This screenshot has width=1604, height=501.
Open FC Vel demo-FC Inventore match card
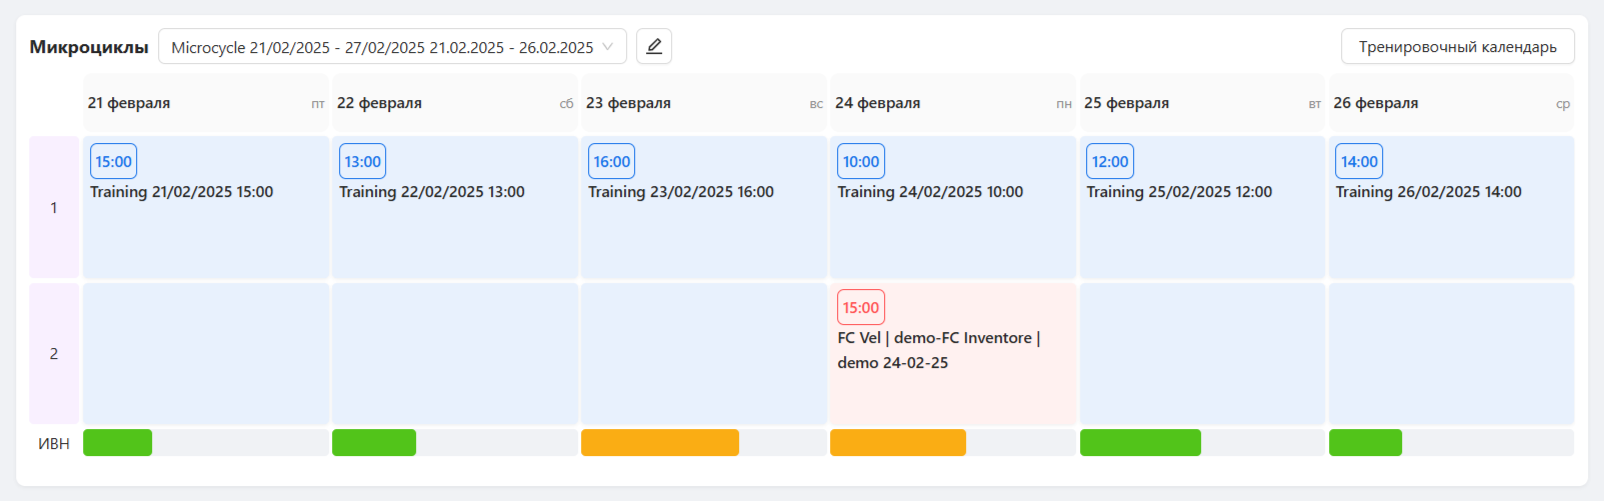click(x=952, y=354)
